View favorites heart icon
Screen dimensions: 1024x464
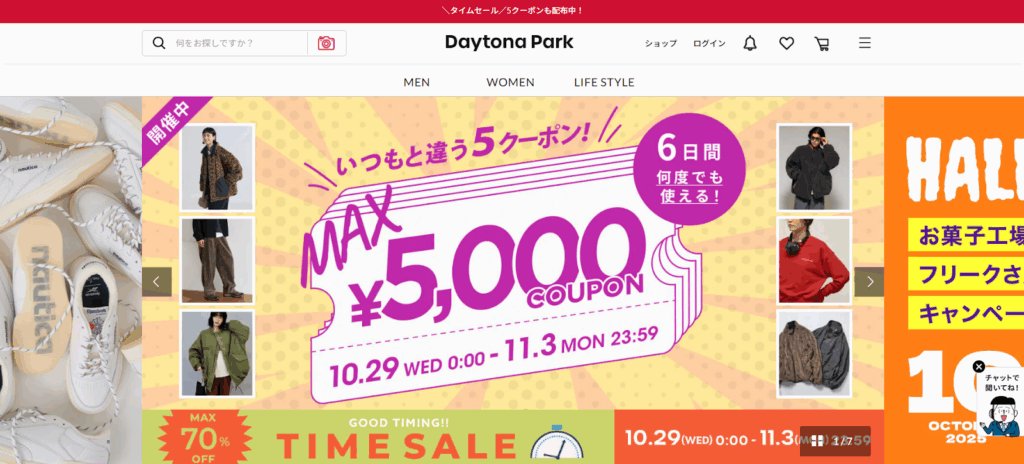[x=786, y=43]
